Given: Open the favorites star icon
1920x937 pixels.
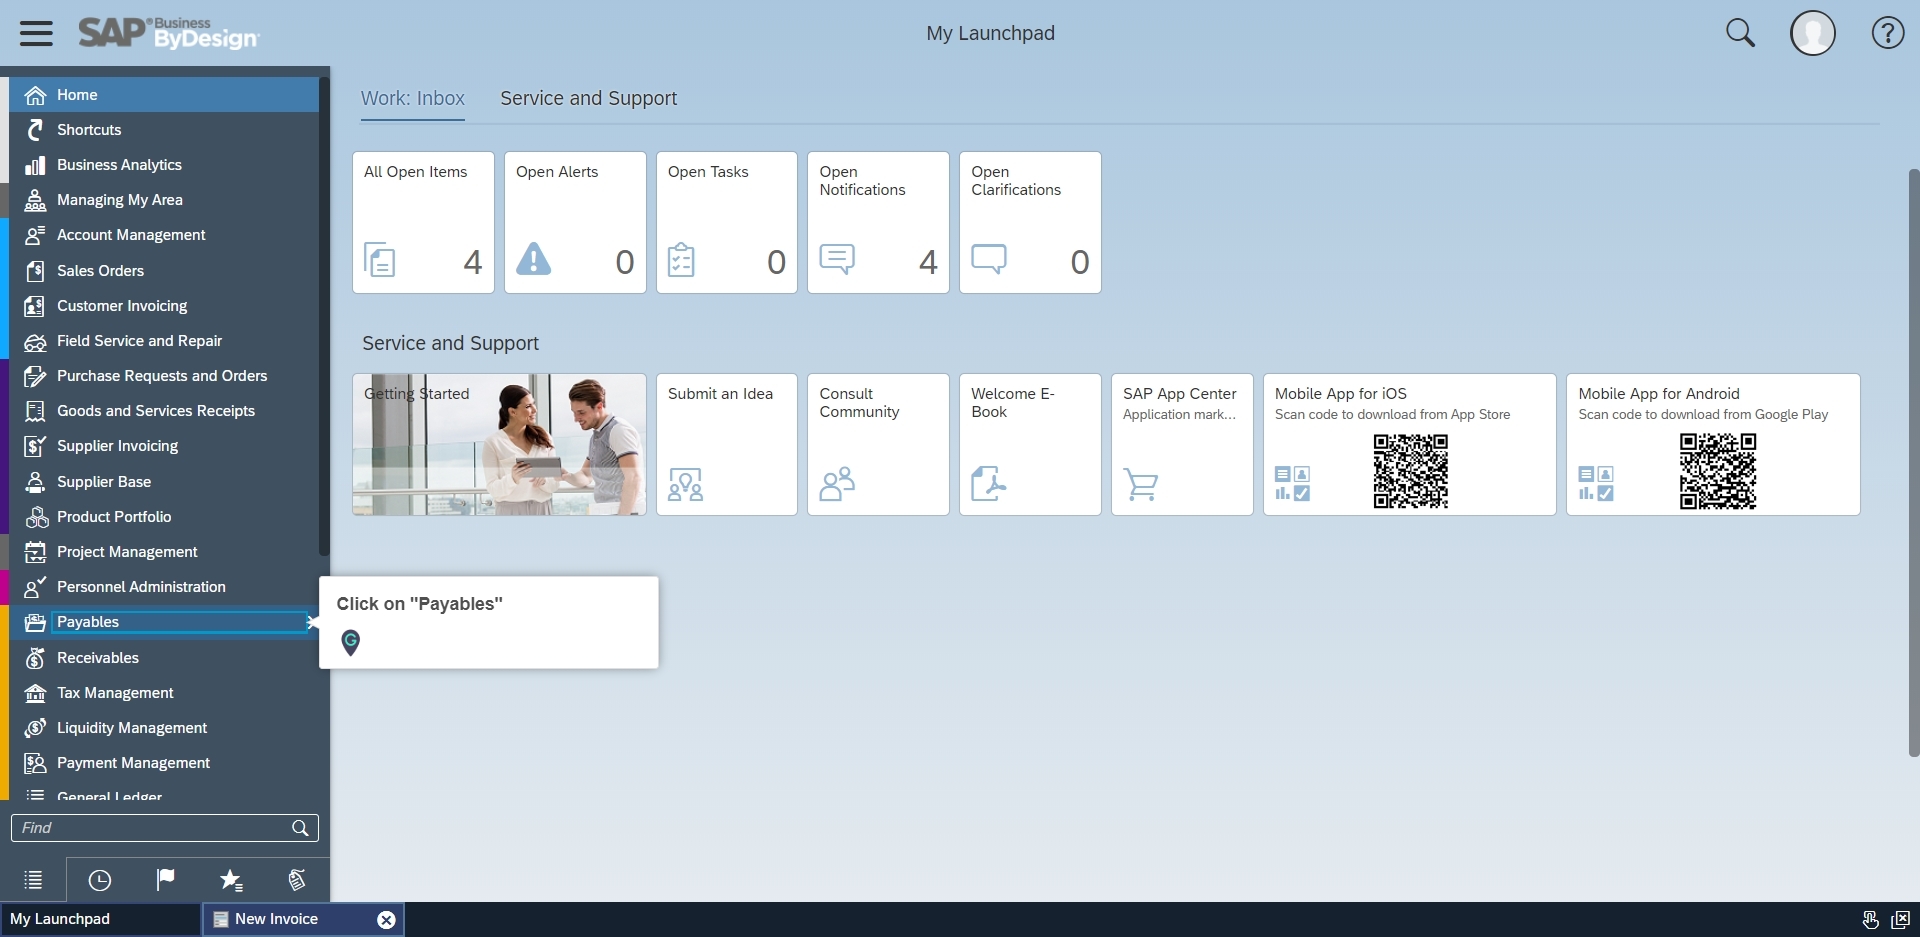Looking at the screenshot, I should pyautogui.click(x=231, y=880).
